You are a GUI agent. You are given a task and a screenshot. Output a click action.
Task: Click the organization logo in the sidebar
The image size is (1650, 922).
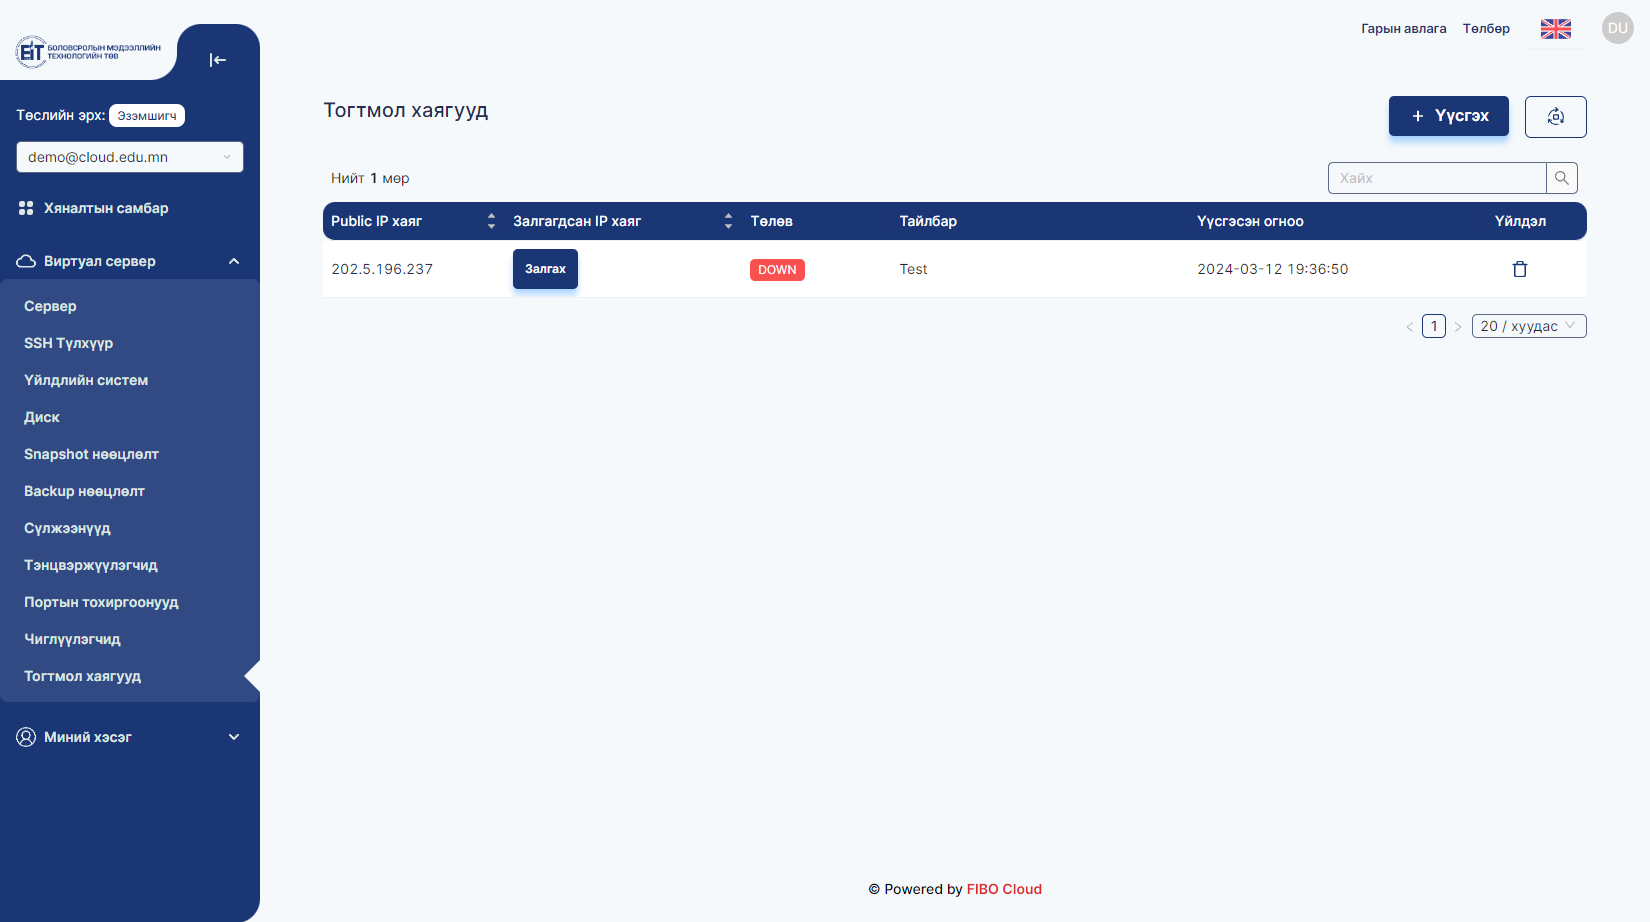click(88, 52)
